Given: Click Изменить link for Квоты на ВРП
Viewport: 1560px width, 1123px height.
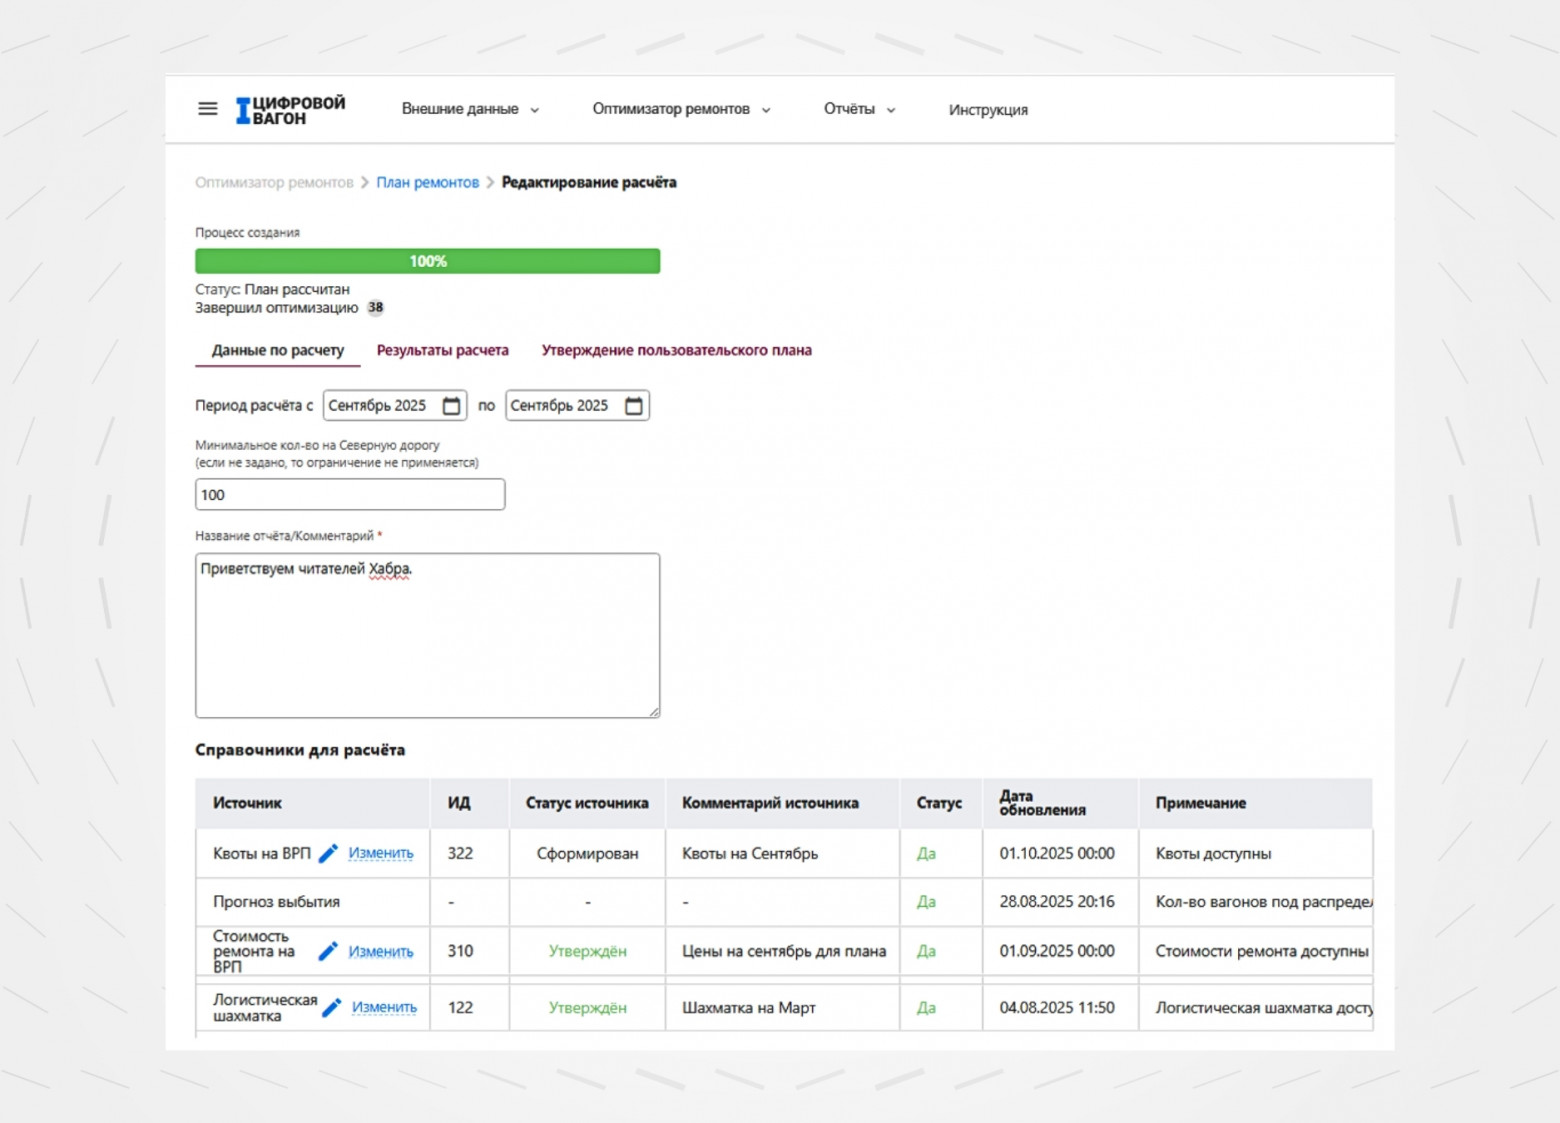Looking at the screenshot, I should [381, 854].
